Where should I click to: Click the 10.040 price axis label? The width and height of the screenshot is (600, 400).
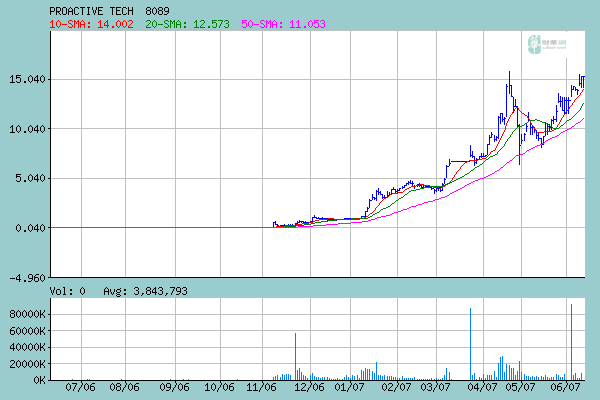(27, 129)
